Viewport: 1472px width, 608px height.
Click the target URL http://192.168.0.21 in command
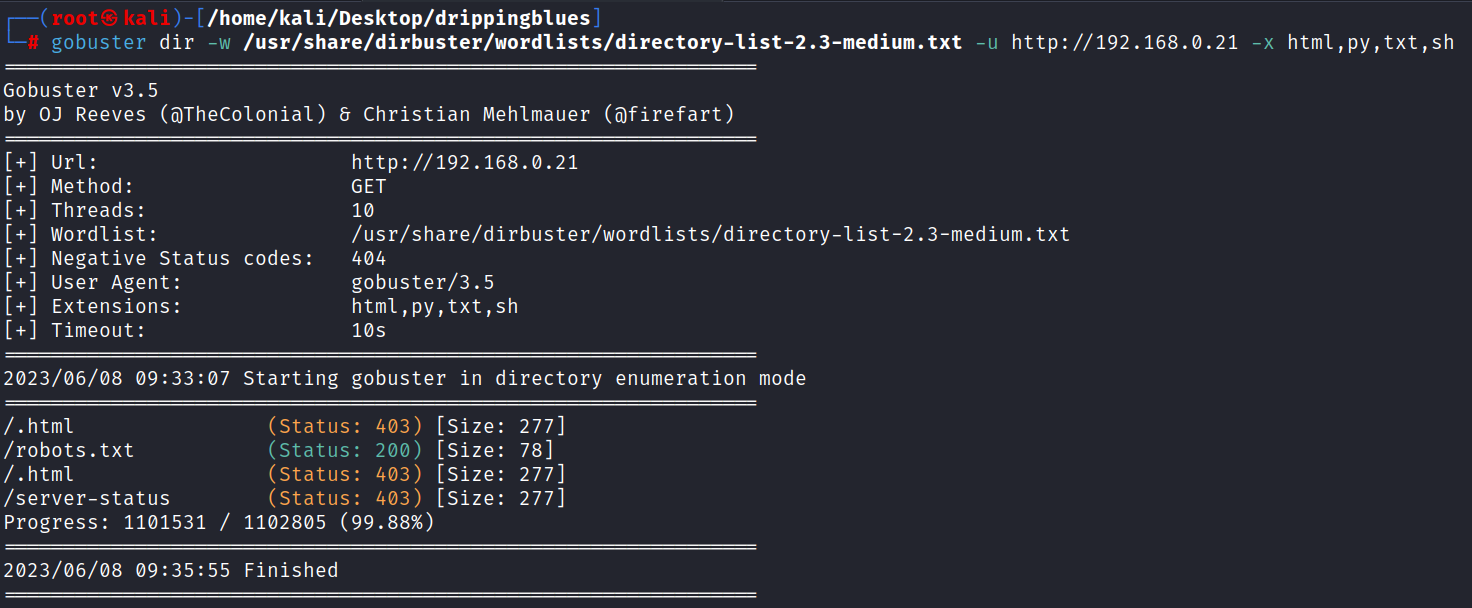pyautogui.click(x=1125, y=42)
